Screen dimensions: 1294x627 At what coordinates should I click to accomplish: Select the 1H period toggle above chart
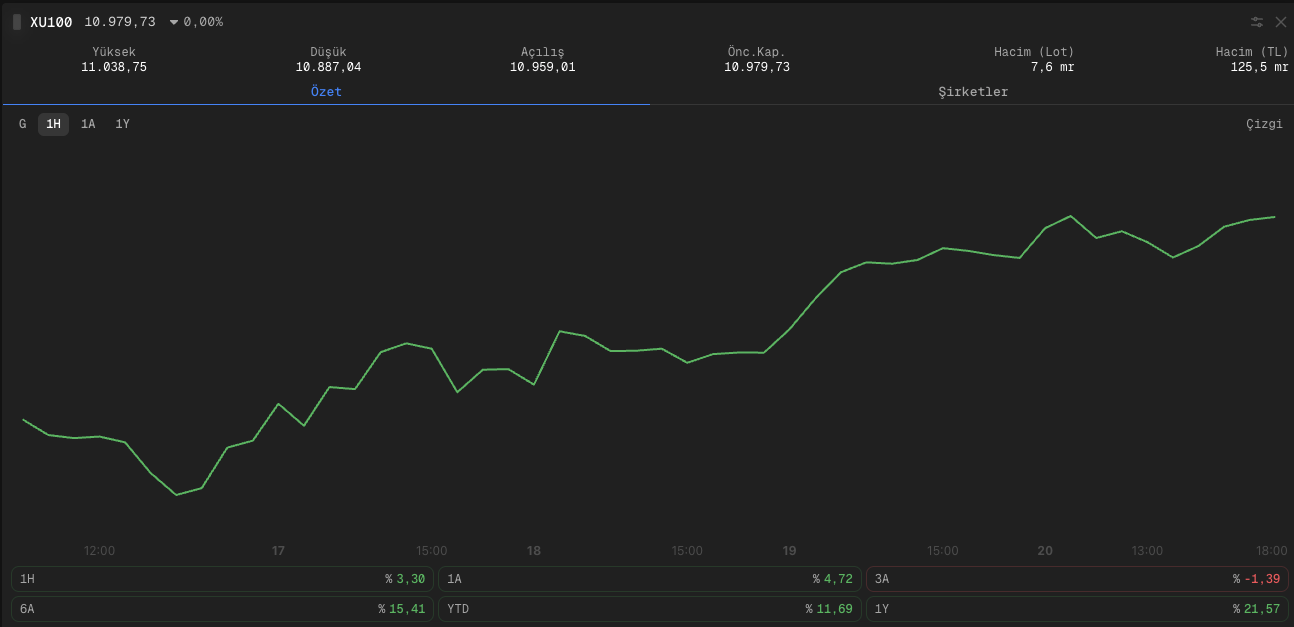[54, 124]
